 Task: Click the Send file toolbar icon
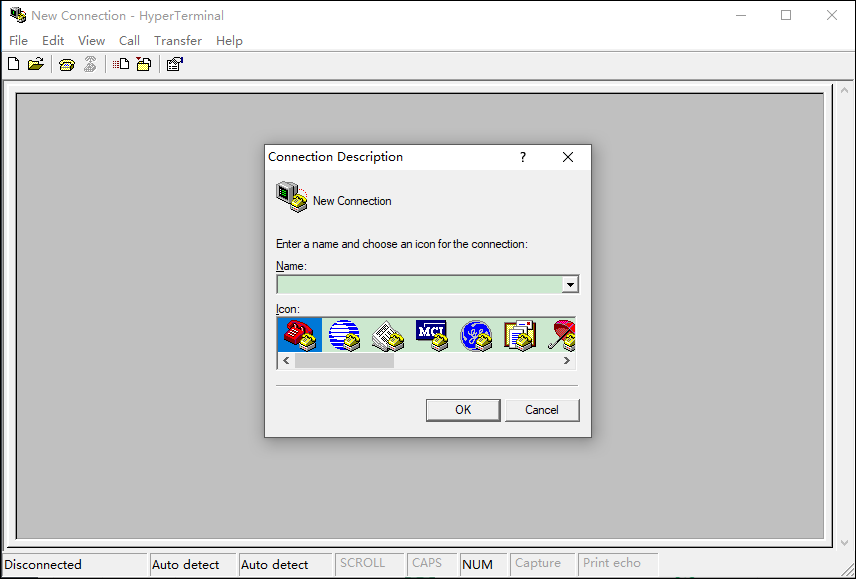point(121,65)
